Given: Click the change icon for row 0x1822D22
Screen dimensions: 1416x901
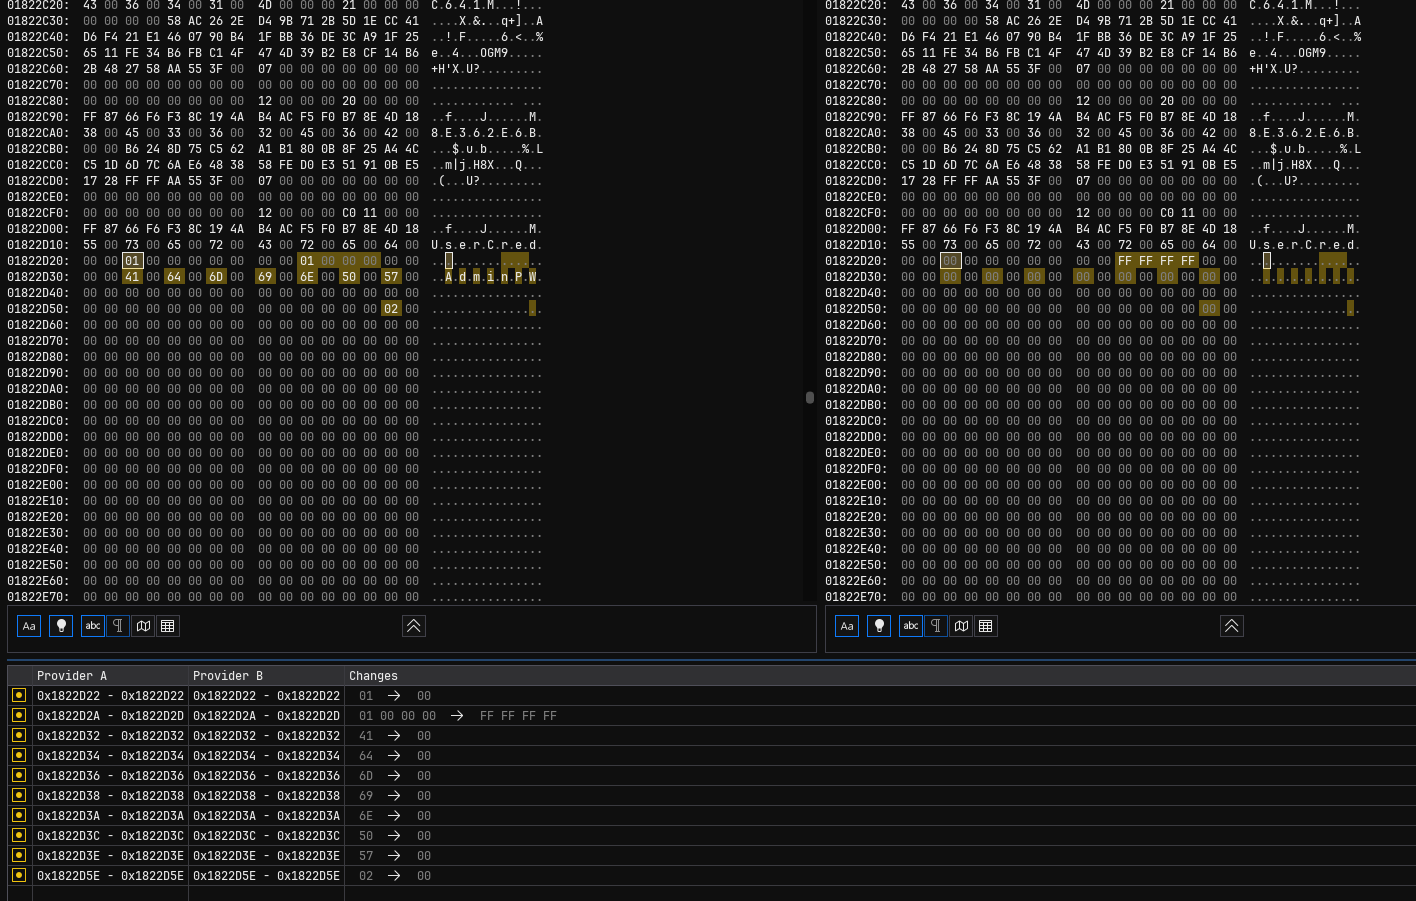Looking at the screenshot, I should 19,695.
